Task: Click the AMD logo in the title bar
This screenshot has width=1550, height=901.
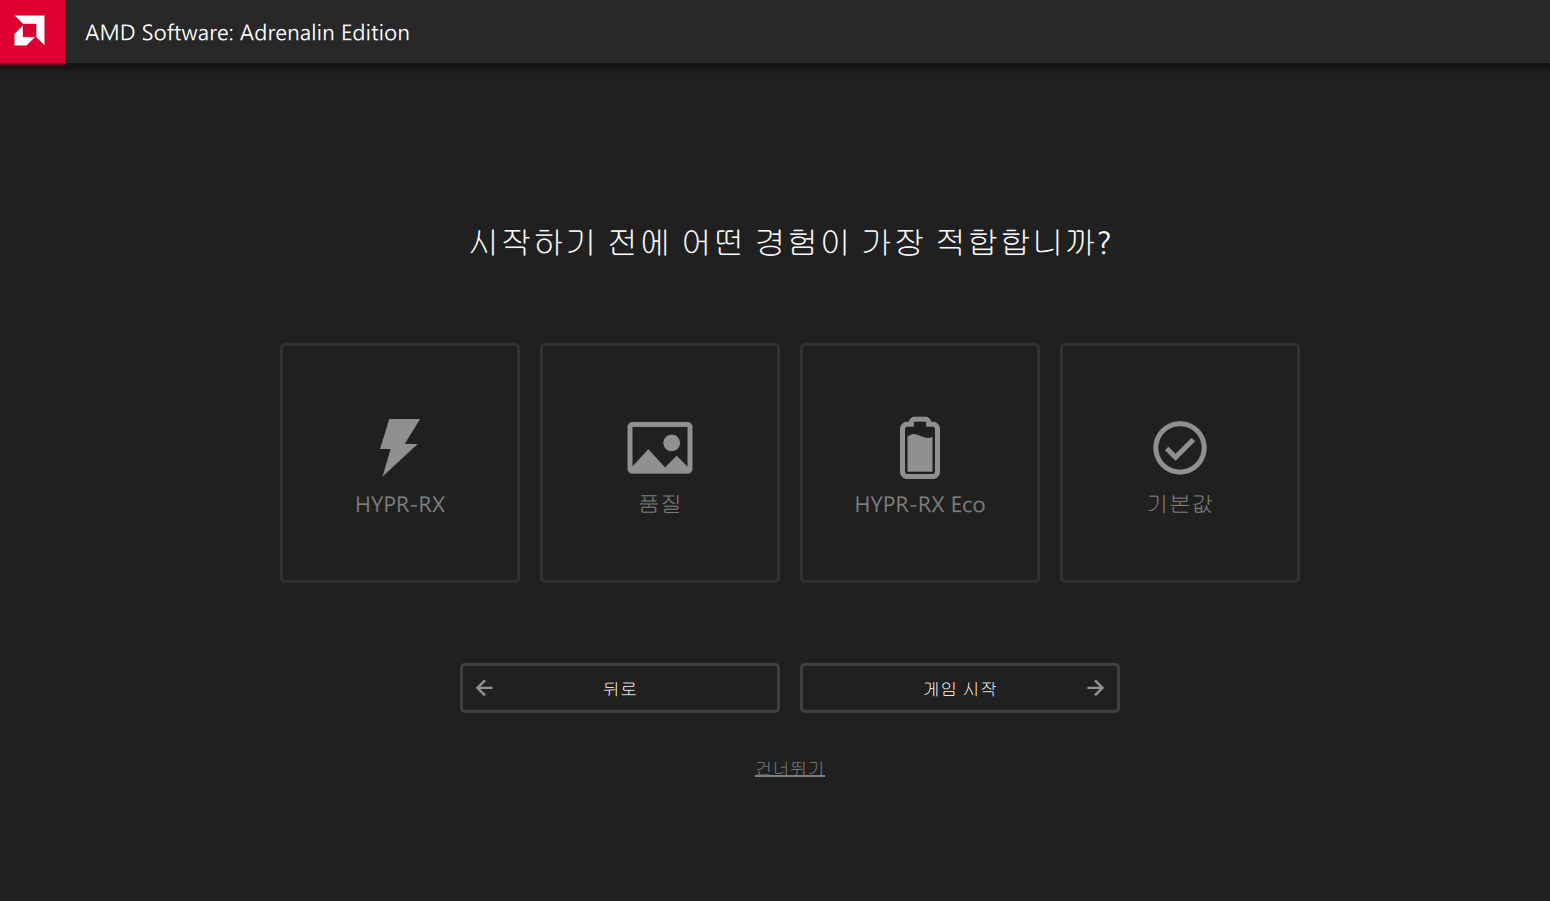Action: (31, 32)
